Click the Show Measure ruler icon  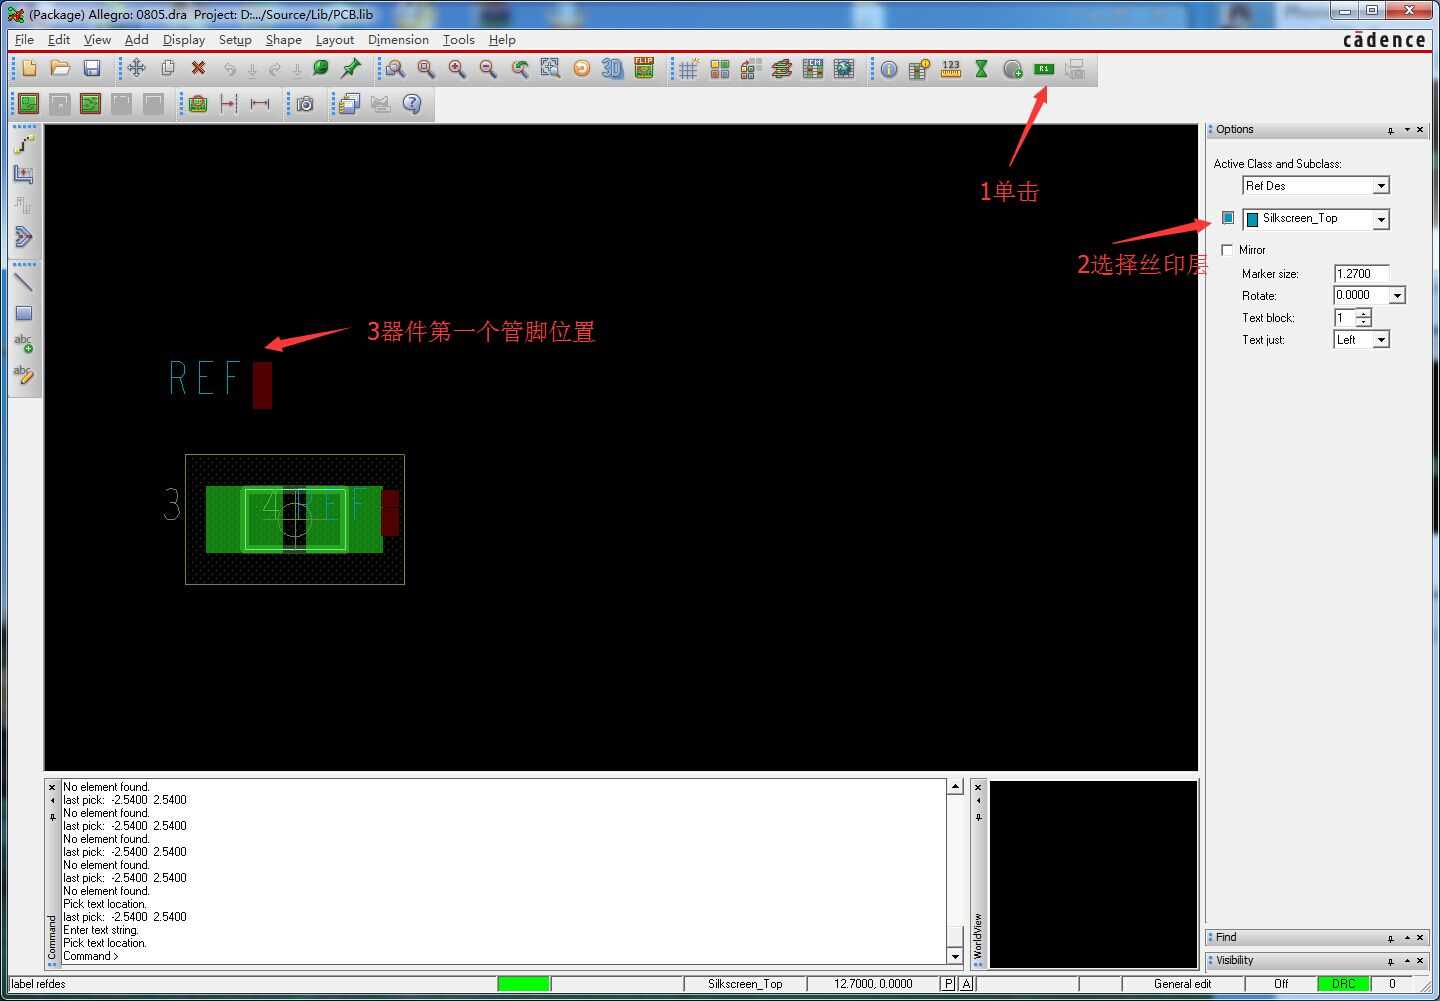point(951,69)
